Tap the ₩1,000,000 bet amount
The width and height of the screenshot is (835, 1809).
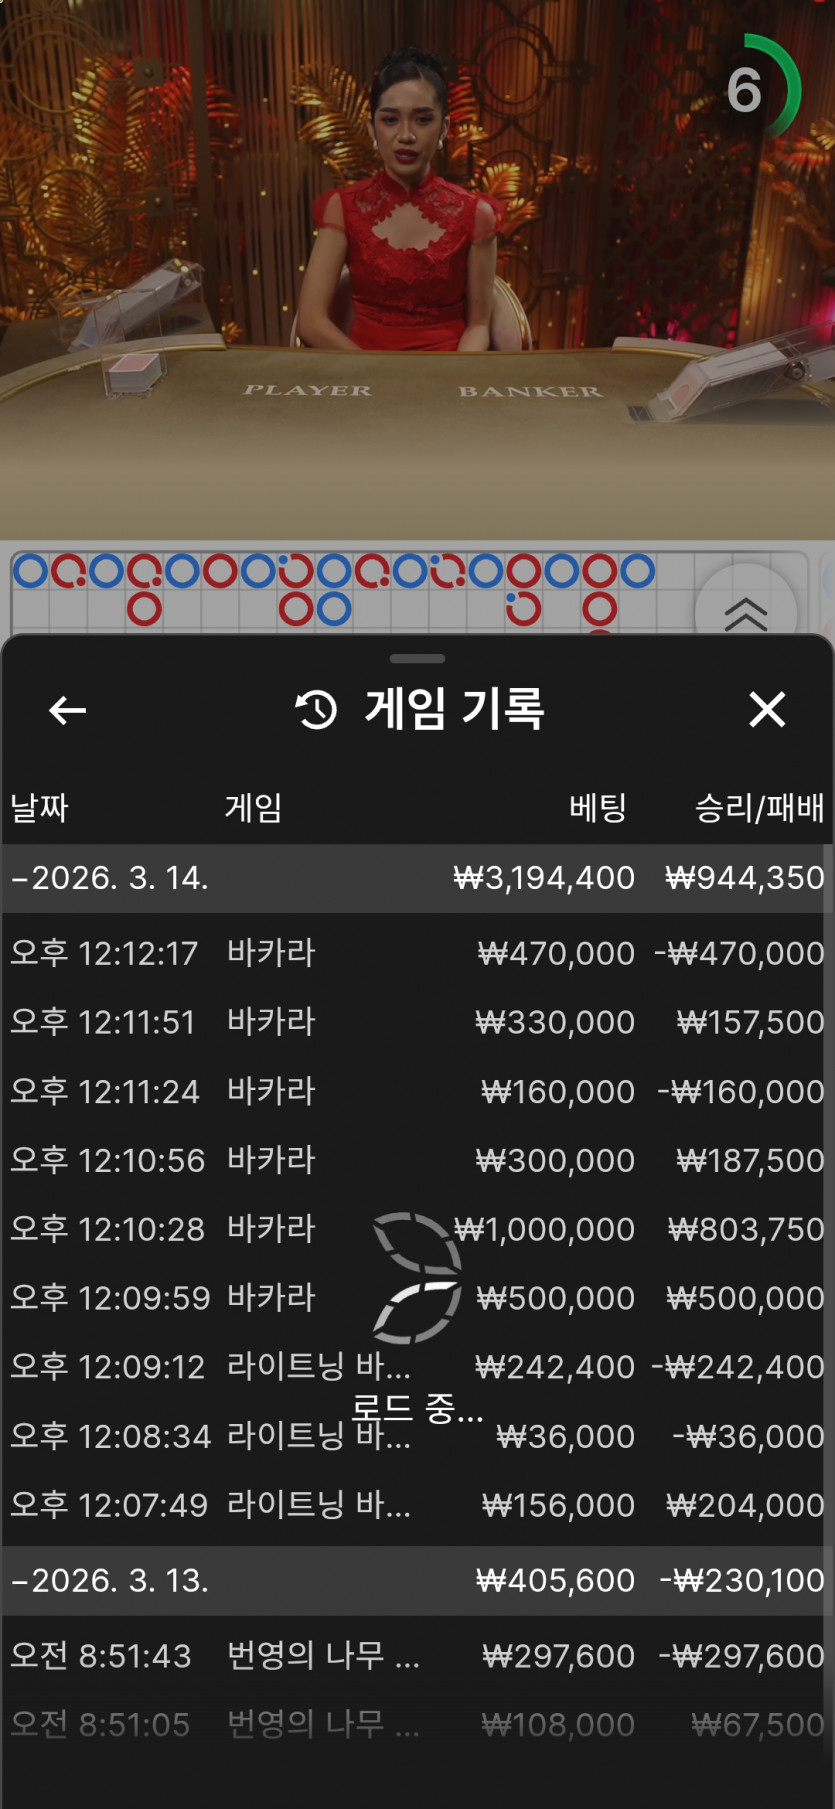544,1229
